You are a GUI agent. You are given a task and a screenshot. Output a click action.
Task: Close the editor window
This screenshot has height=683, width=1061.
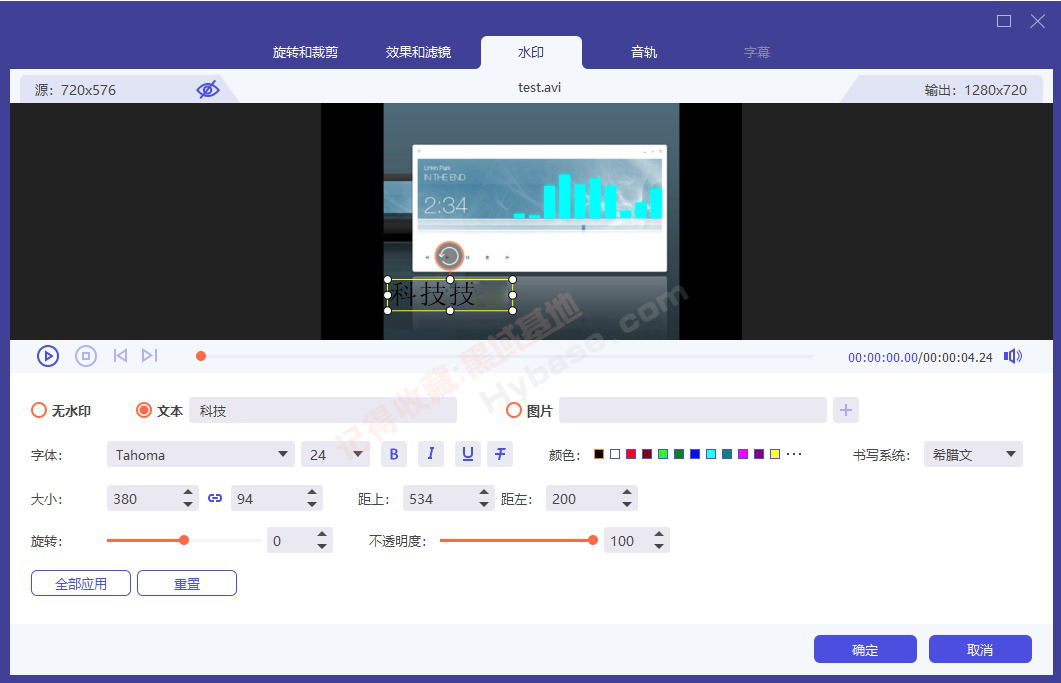tap(1037, 21)
